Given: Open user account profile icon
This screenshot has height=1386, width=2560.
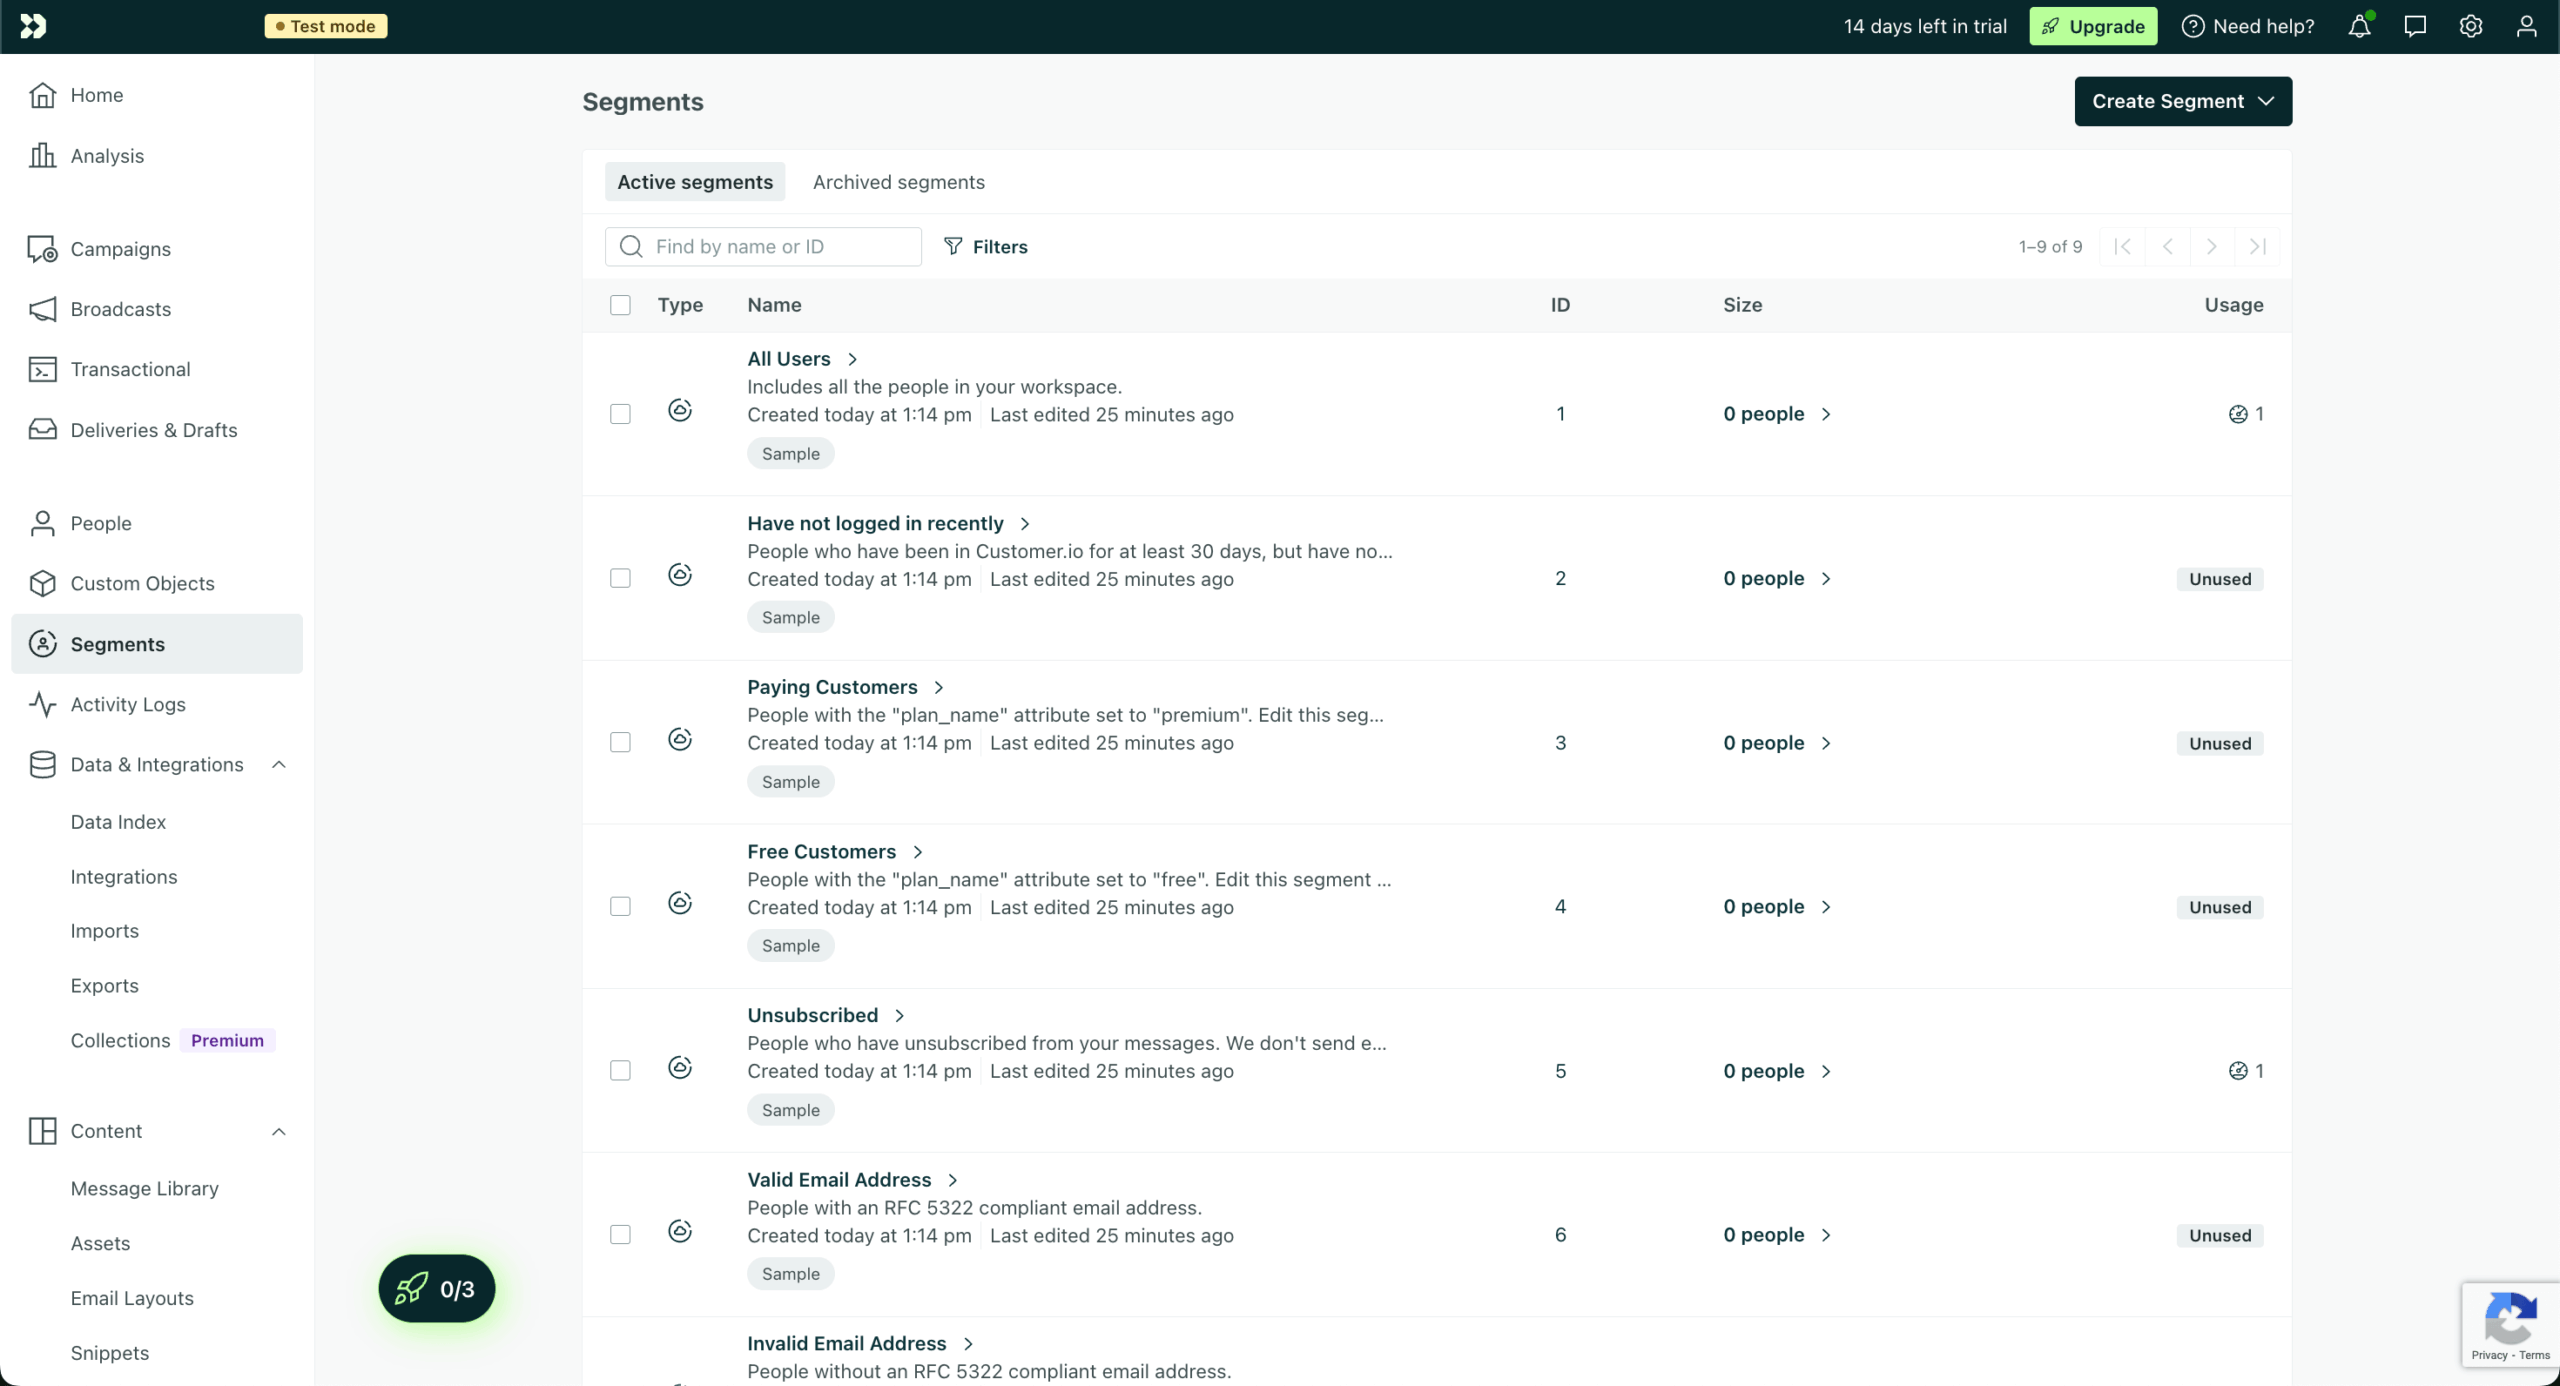Looking at the screenshot, I should pos(2526,26).
